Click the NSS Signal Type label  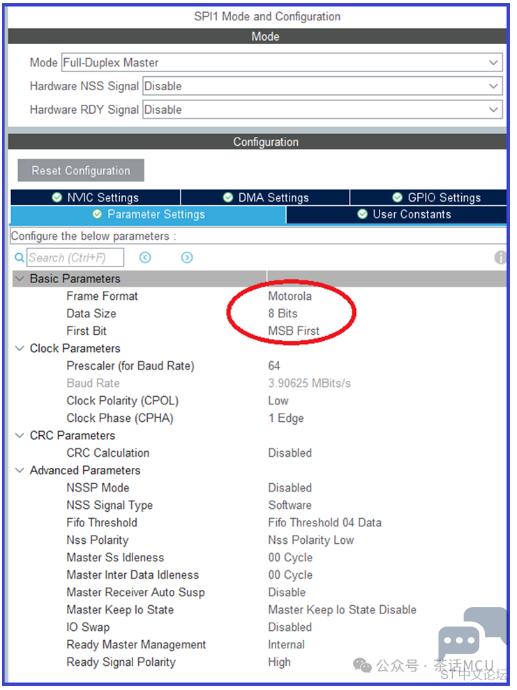[x=110, y=505]
